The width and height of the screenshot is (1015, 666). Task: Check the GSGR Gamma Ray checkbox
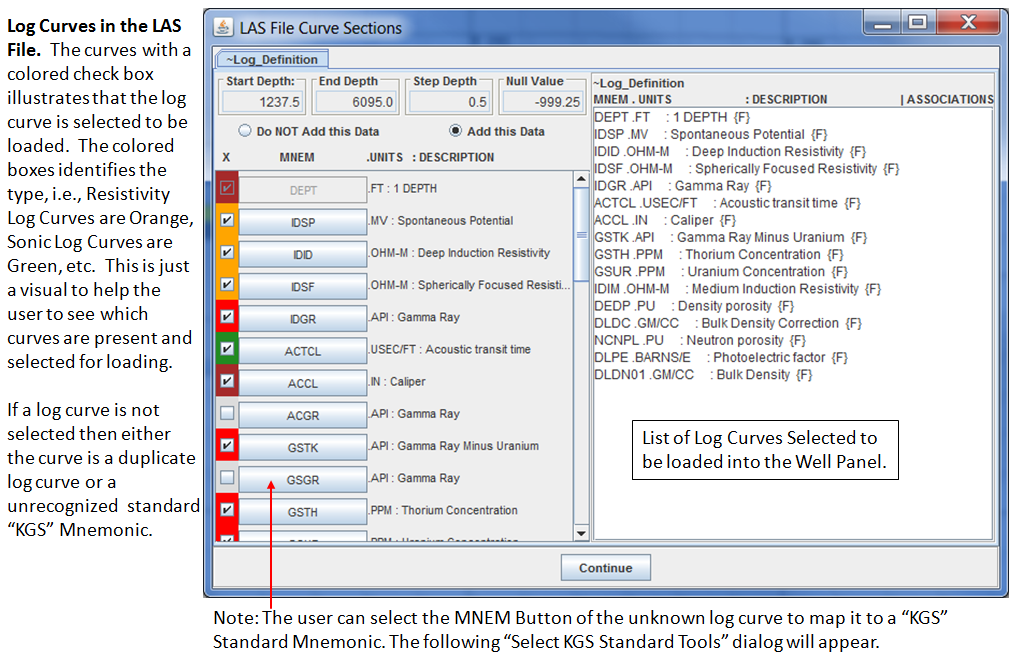click(x=227, y=478)
